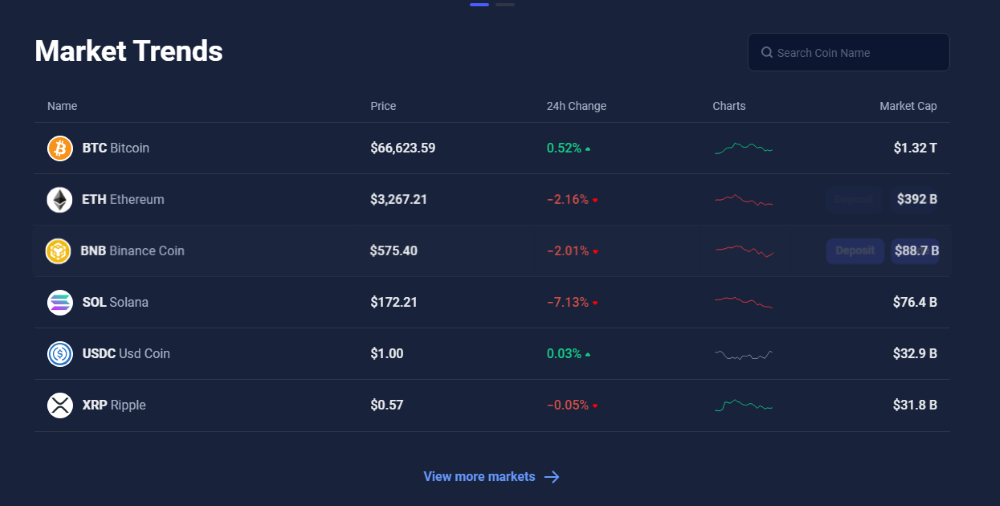1000x506 pixels.
Task: Click the Charts column header
Action: pyautogui.click(x=729, y=106)
